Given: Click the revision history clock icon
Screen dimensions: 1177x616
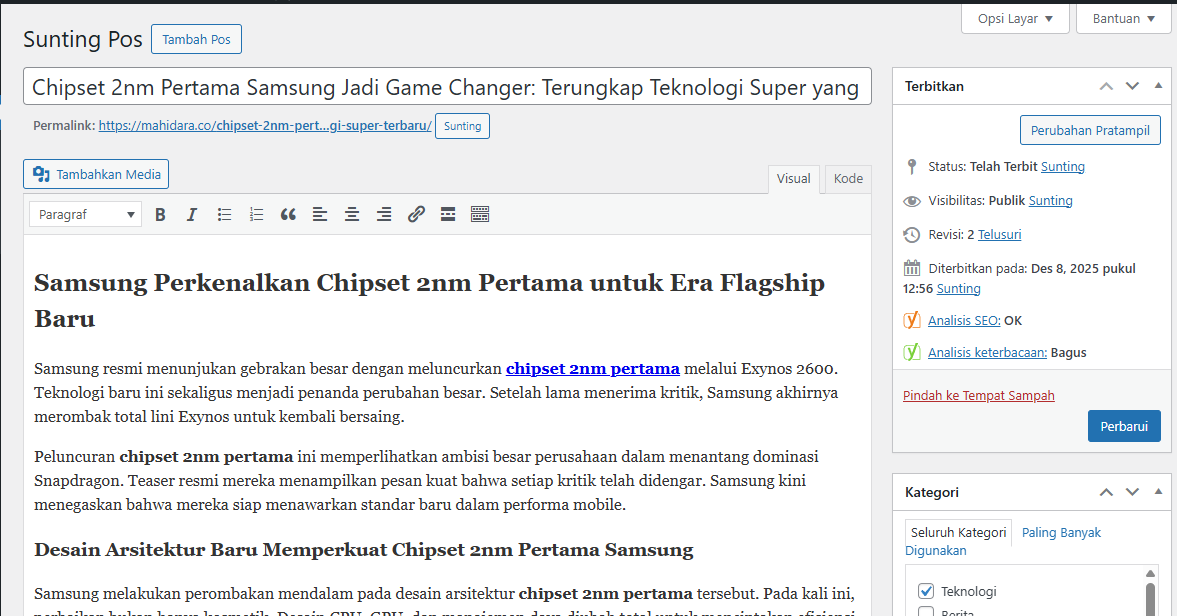Looking at the screenshot, I should 911,235.
